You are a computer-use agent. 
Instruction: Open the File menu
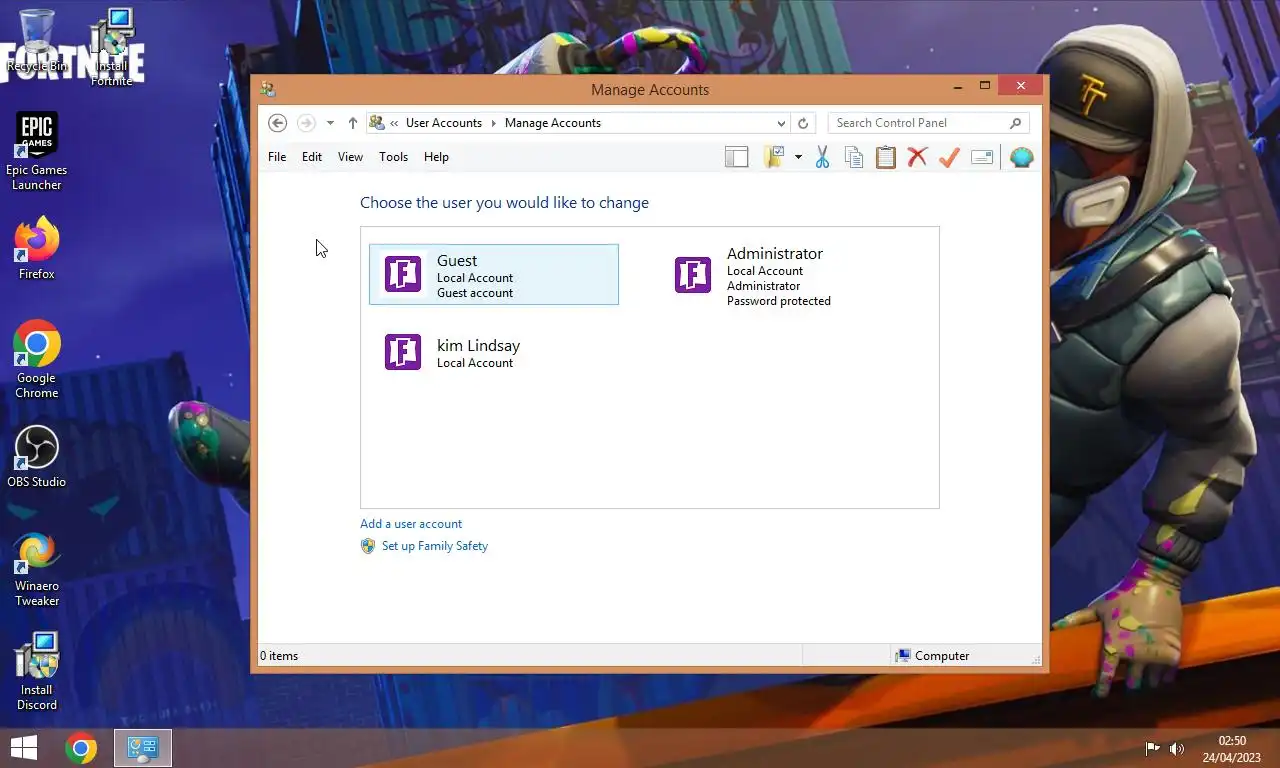coord(277,157)
